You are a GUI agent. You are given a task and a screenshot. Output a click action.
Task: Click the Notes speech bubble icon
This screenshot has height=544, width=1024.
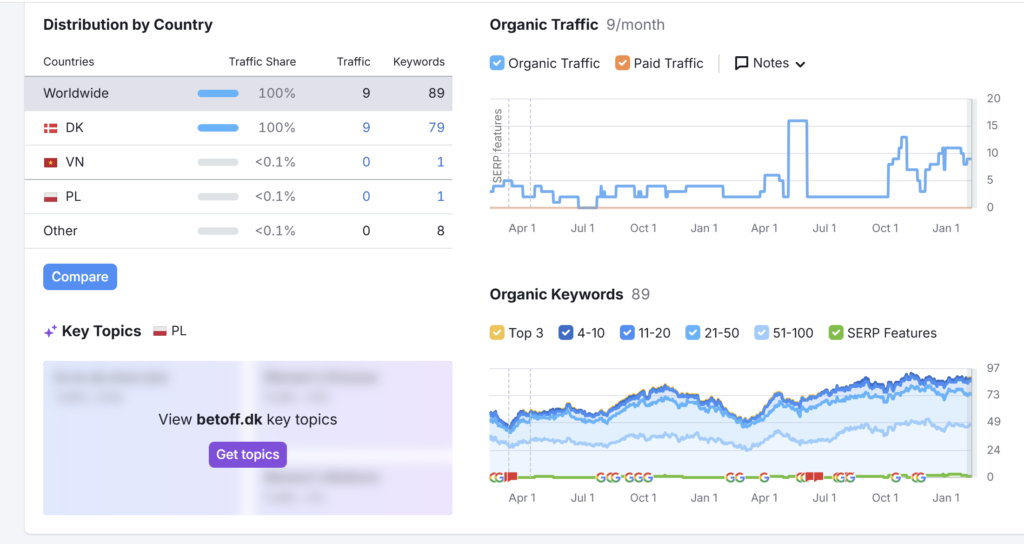click(741, 63)
